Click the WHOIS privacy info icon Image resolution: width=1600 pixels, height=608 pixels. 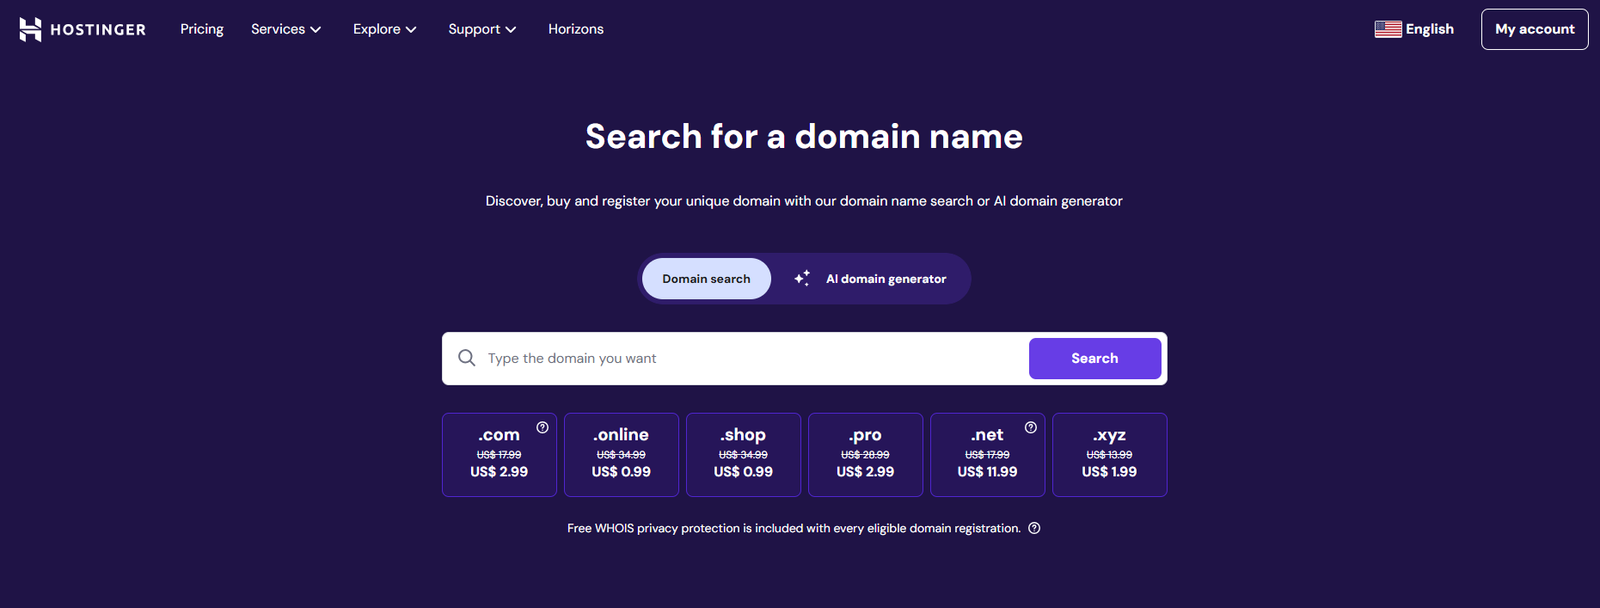[x=1034, y=528]
